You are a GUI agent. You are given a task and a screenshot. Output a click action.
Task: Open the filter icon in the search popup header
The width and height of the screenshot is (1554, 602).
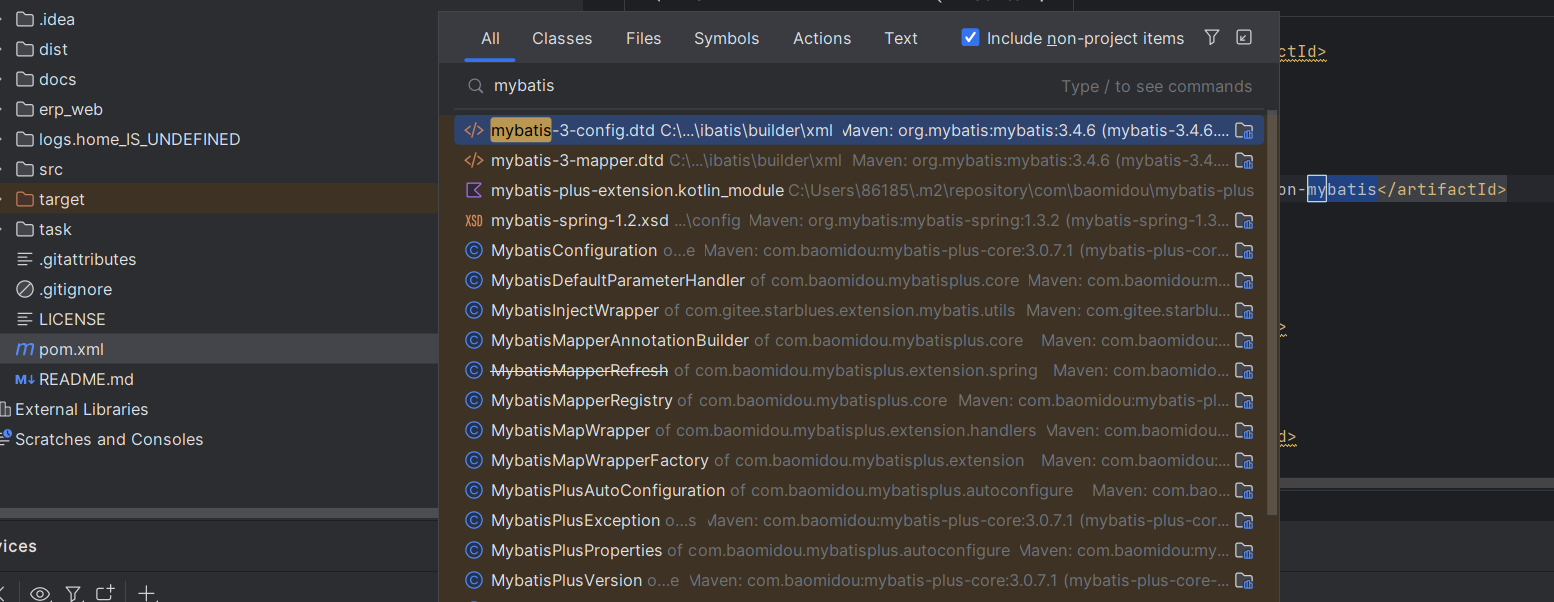[1212, 38]
